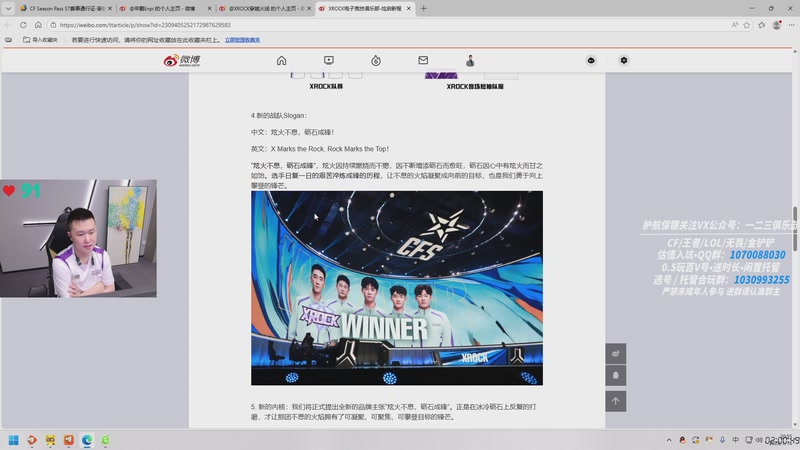The height and width of the screenshot is (450, 800).
Task: Close the XROCK穿越火线 homepage tab
Action: pyautogui.click(x=309, y=9)
